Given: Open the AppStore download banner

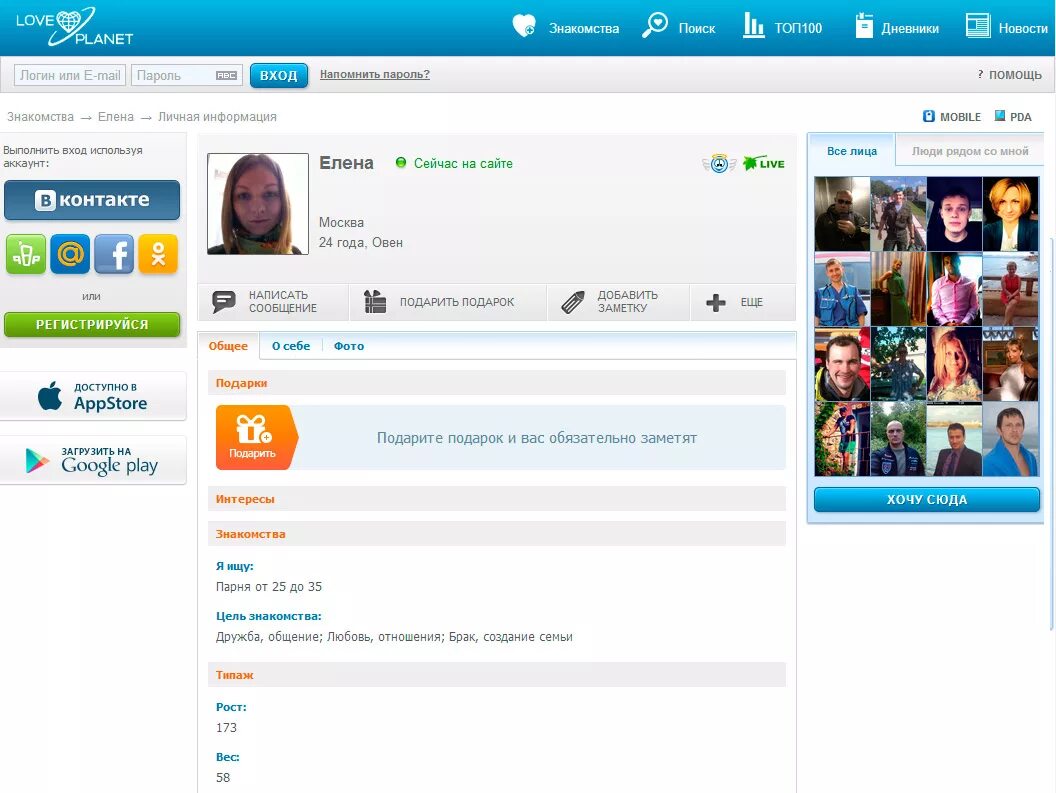Looking at the screenshot, I should (x=93, y=396).
